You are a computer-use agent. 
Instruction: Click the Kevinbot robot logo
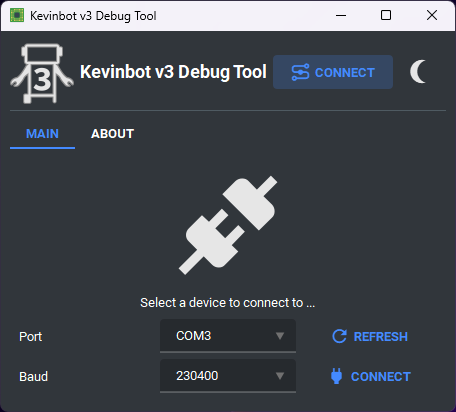42,73
